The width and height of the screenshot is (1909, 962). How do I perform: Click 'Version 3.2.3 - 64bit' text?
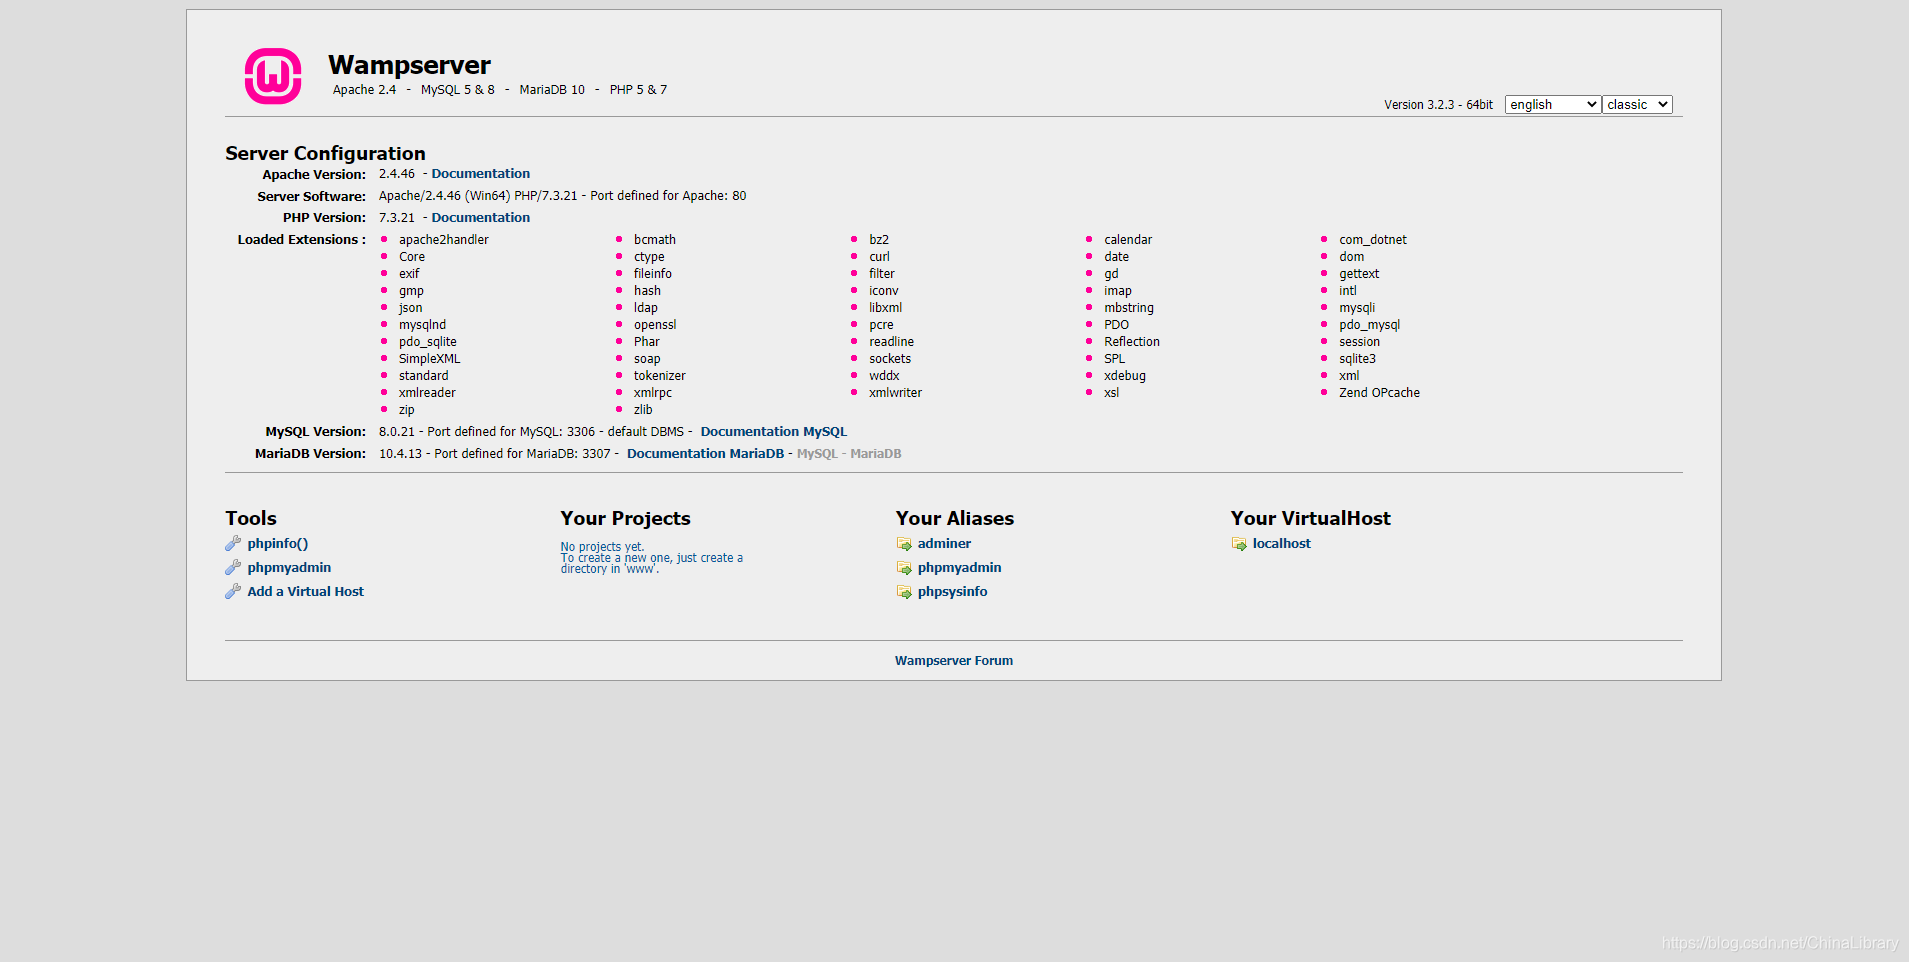click(x=1438, y=105)
